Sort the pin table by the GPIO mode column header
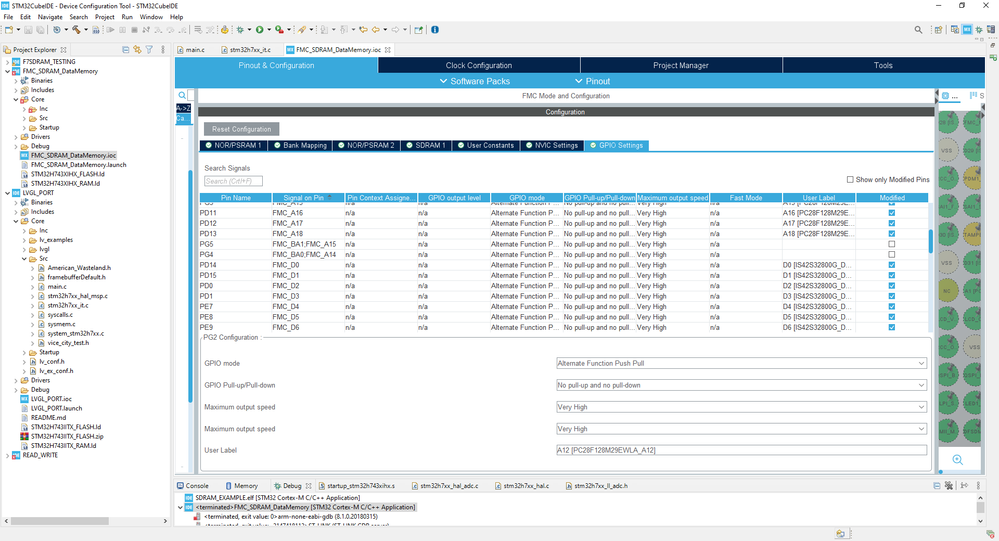 527,198
